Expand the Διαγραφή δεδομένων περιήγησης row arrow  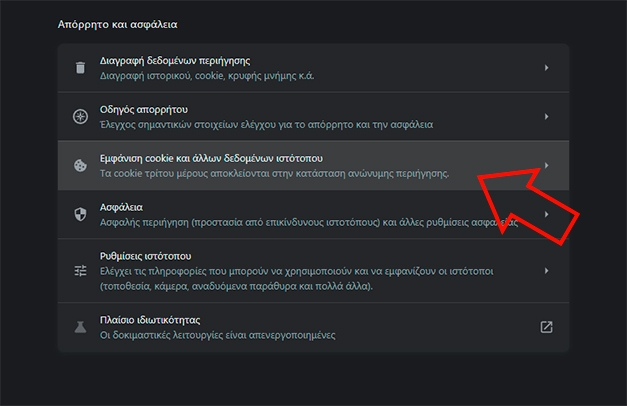coord(546,67)
